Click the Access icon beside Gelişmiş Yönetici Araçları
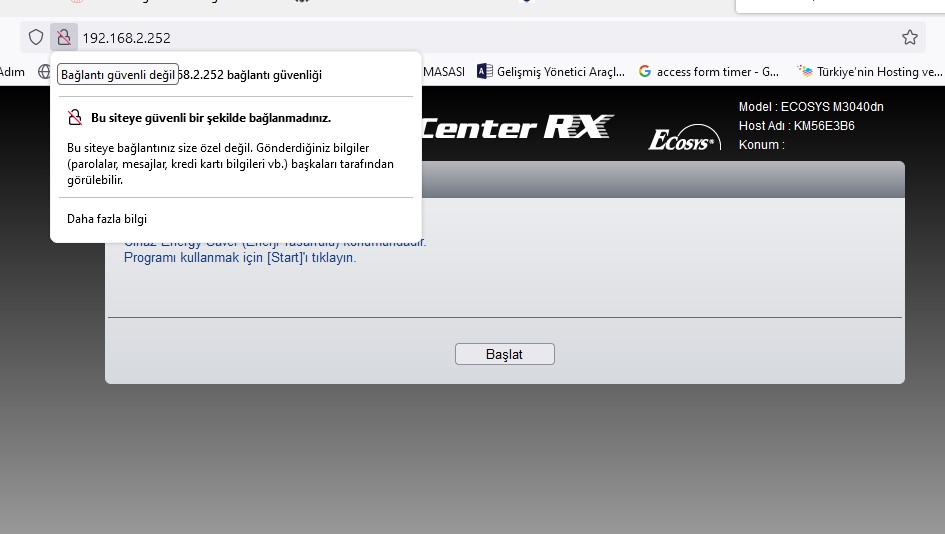The image size is (945, 534). [x=485, y=71]
